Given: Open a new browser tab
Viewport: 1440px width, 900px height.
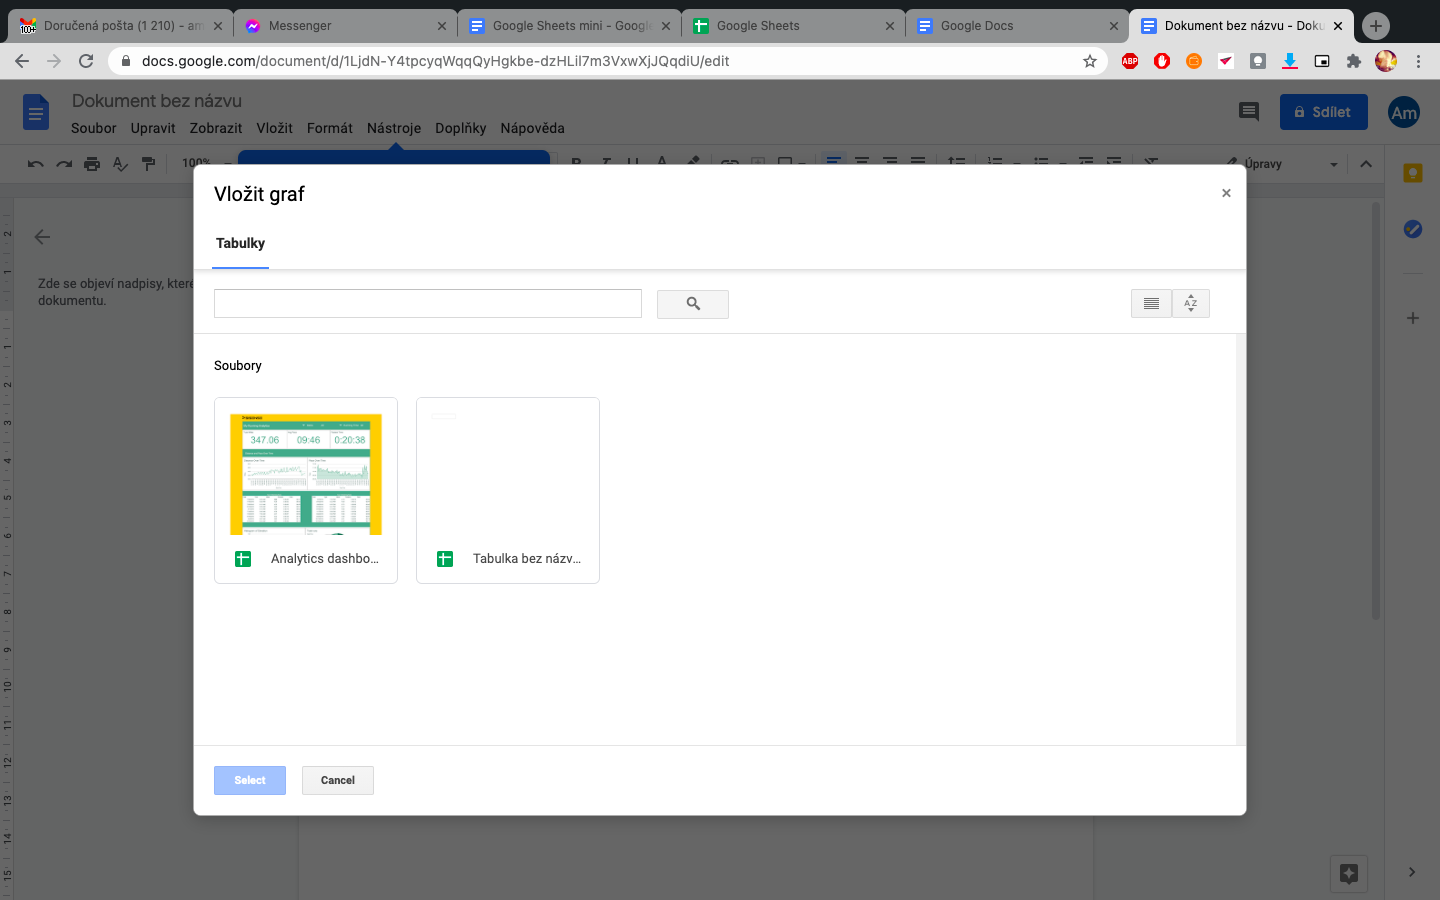Looking at the screenshot, I should [x=1376, y=26].
